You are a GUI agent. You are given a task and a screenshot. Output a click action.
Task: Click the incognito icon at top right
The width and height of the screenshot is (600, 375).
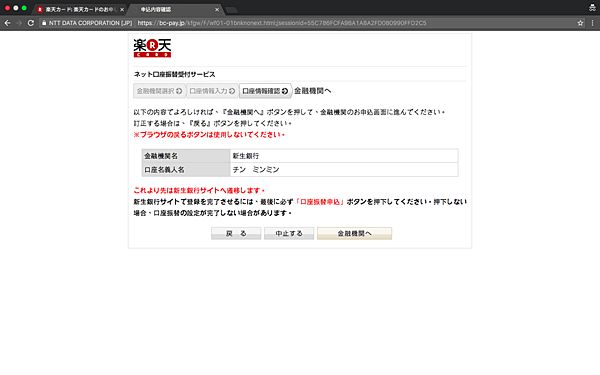(x=592, y=8)
